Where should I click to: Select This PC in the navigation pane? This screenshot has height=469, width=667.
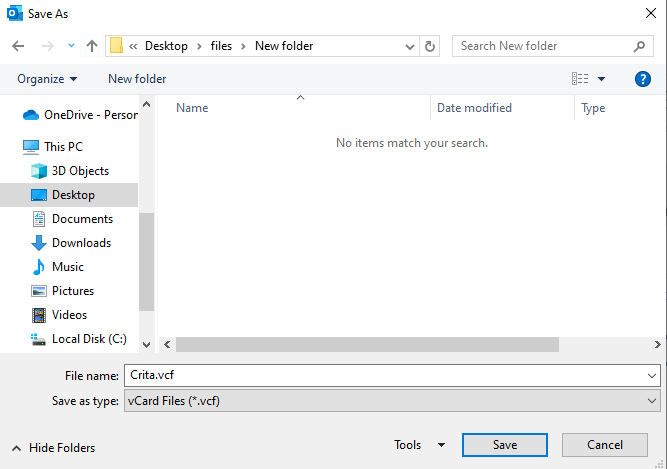click(x=53, y=147)
